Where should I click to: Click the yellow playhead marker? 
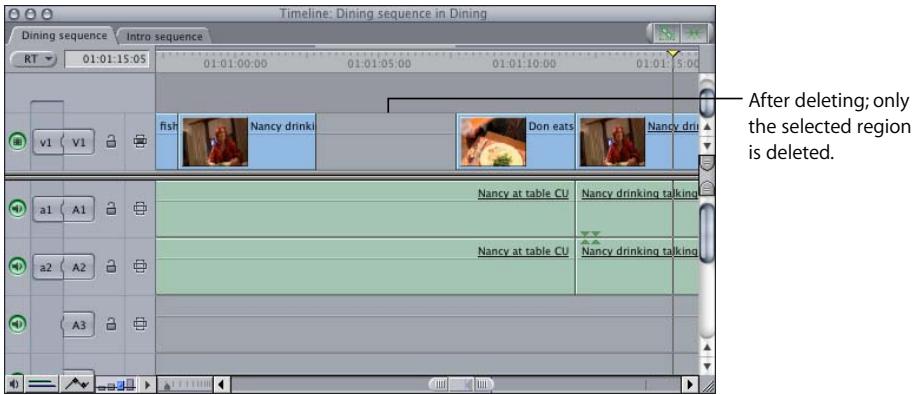tap(673, 53)
